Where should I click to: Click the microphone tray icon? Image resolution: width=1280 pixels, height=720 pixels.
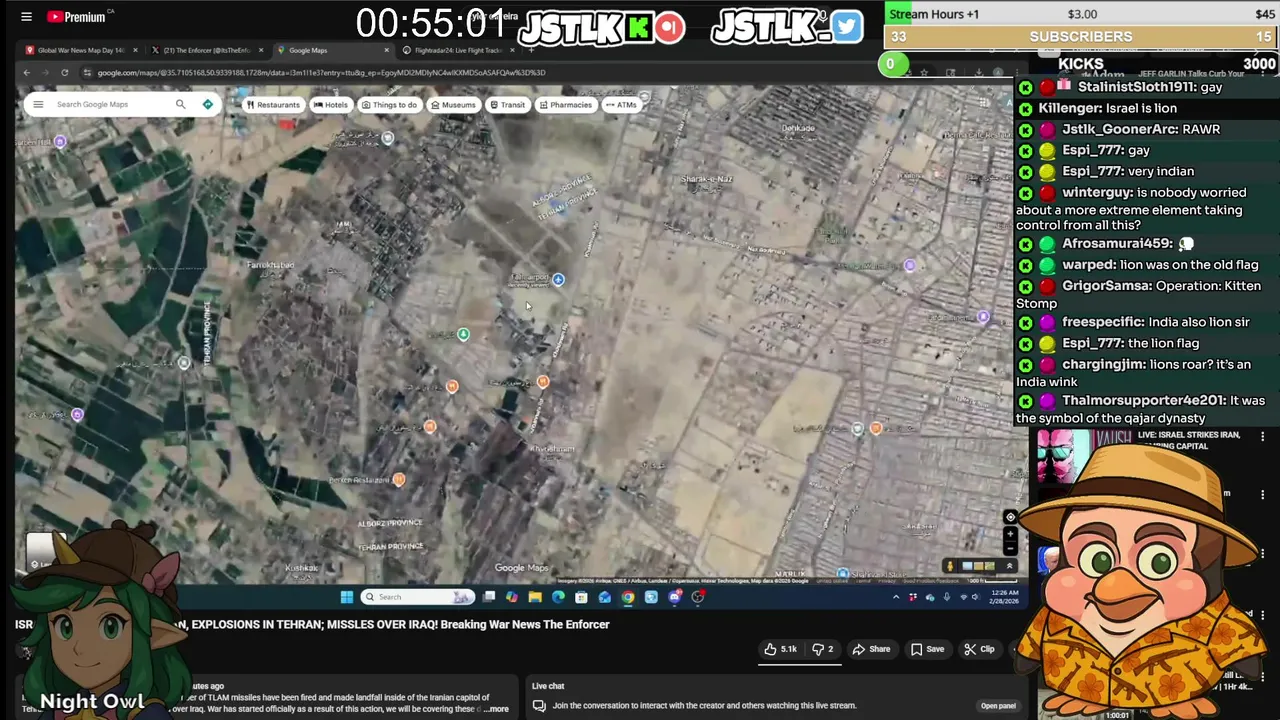(946, 597)
